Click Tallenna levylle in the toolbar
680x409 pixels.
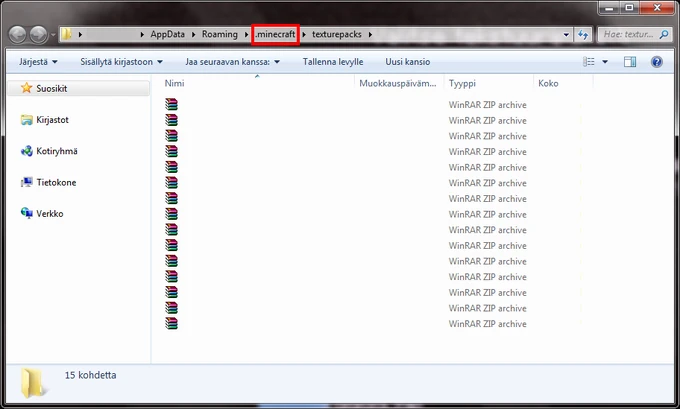(333, 62)
